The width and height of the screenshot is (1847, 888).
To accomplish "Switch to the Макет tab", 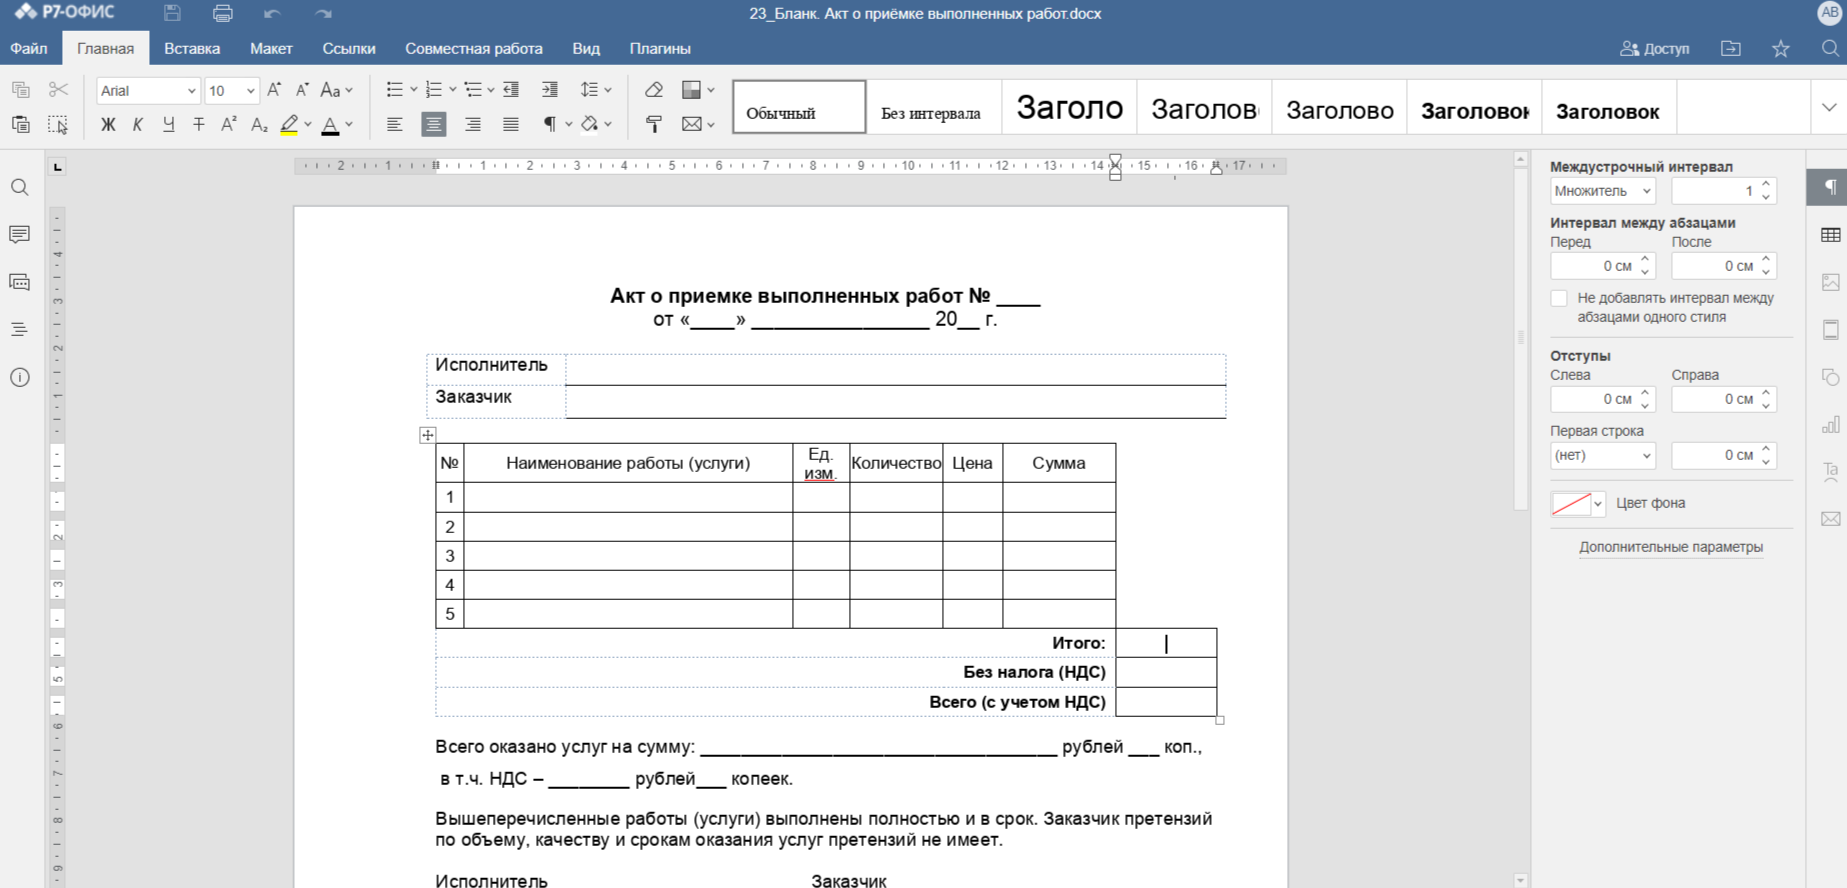I will (x=271, y=48).
